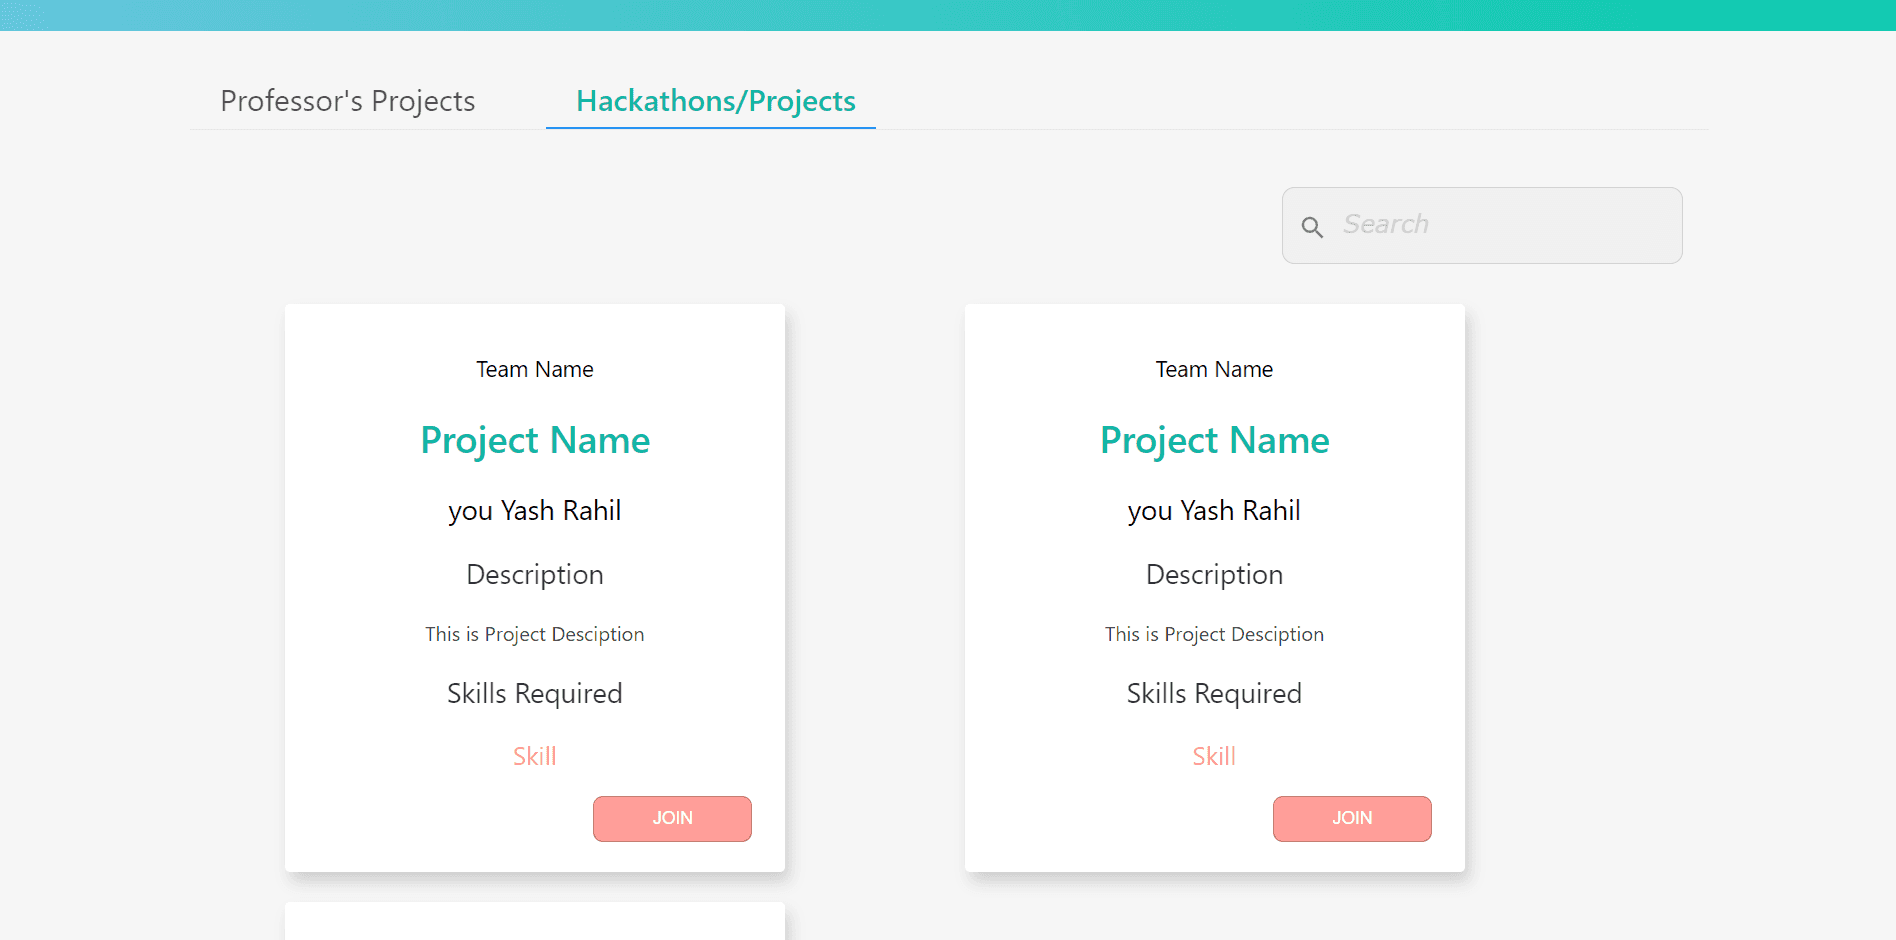Image resolution: width=1896 pixels, height=940 pixels.
Task: Click the teal header bar at the top
Action: tap(948, 15)
